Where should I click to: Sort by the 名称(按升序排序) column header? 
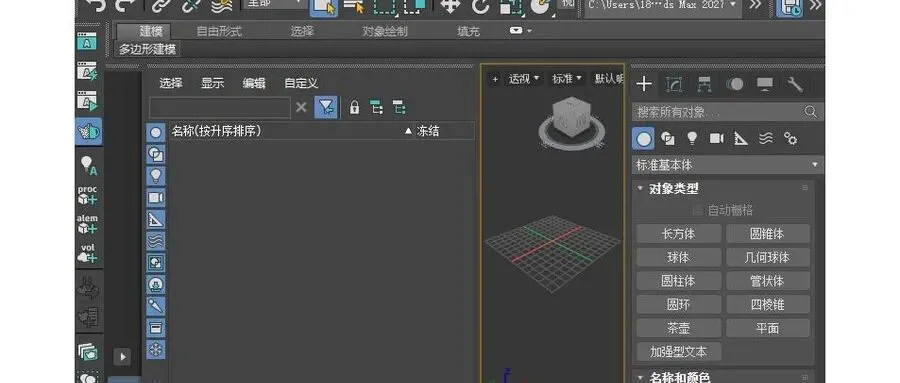point(216,131)
